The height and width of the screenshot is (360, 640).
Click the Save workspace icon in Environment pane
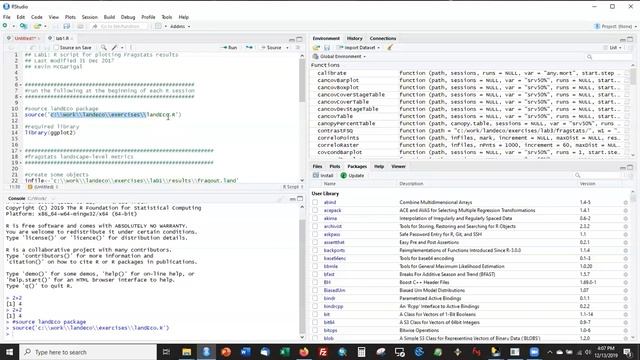click(327, 47)
